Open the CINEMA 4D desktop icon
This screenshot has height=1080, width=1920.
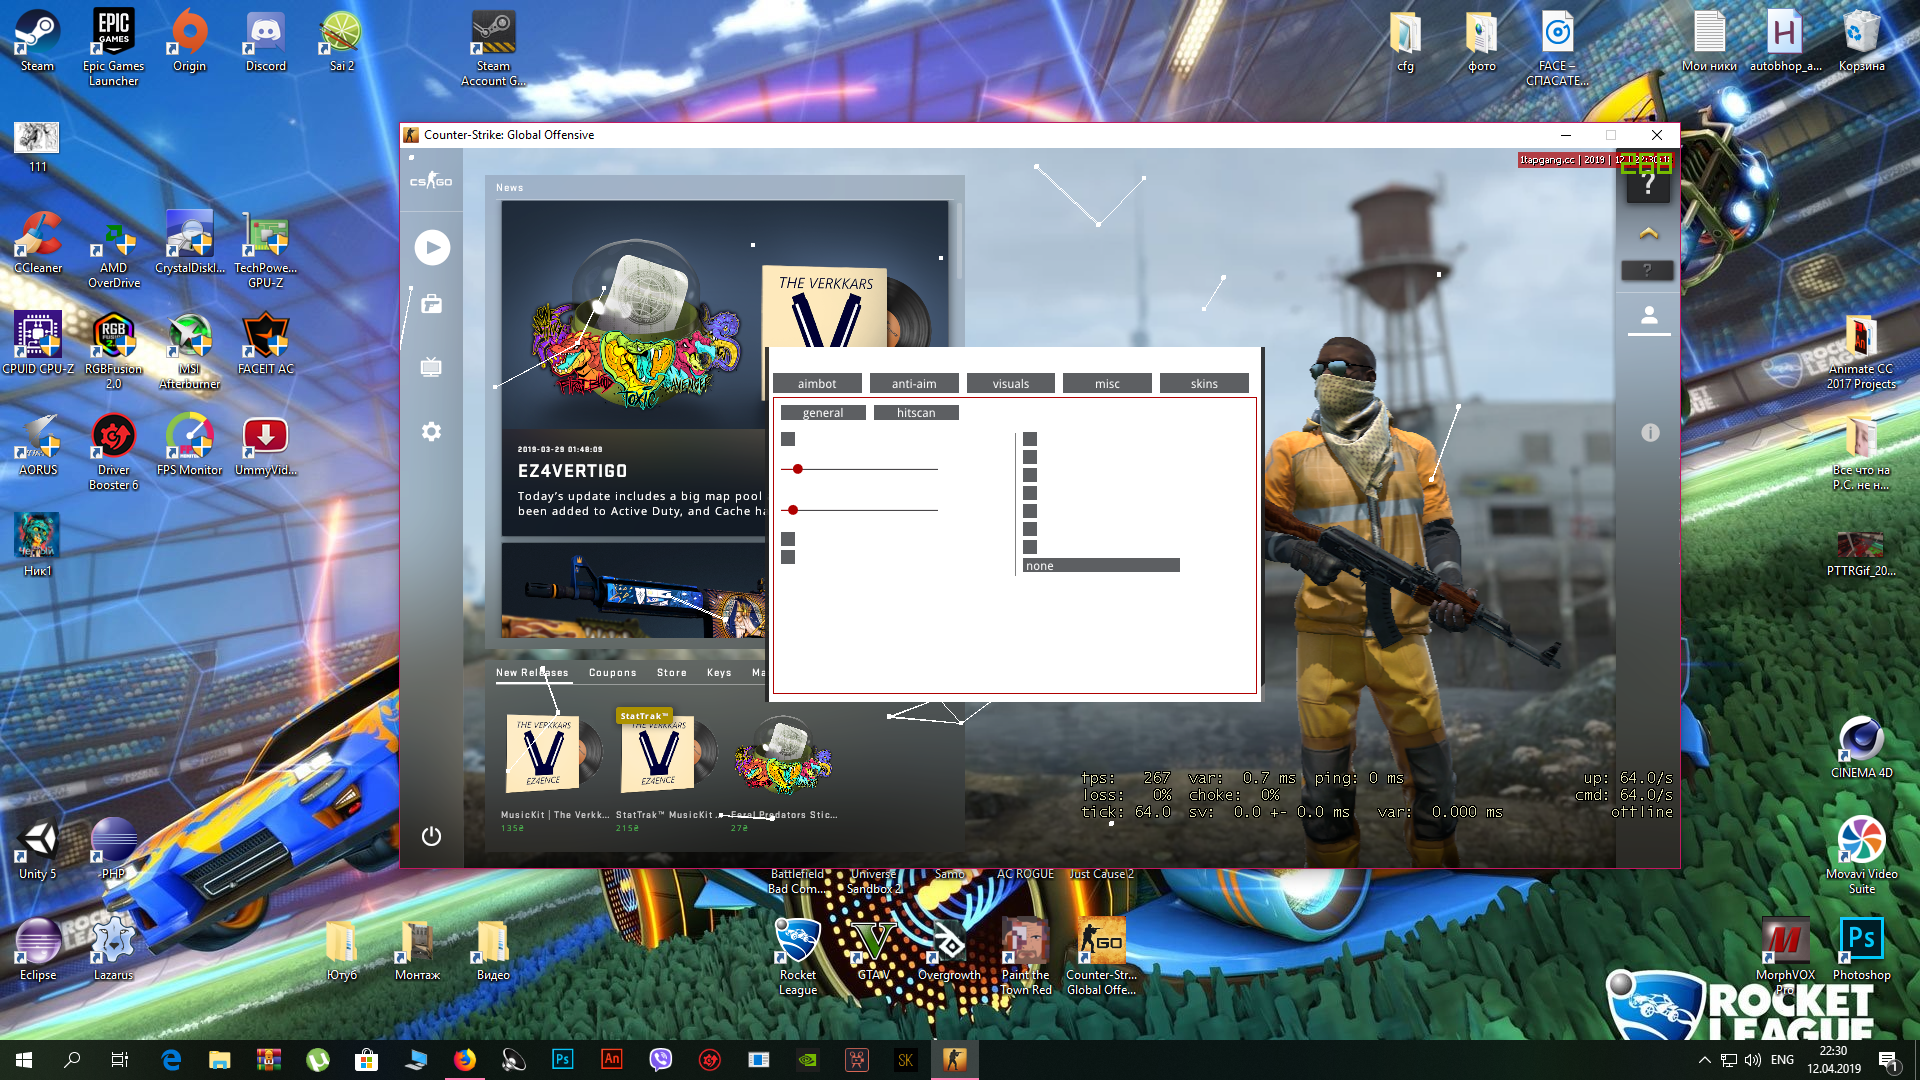point(1861,748)
